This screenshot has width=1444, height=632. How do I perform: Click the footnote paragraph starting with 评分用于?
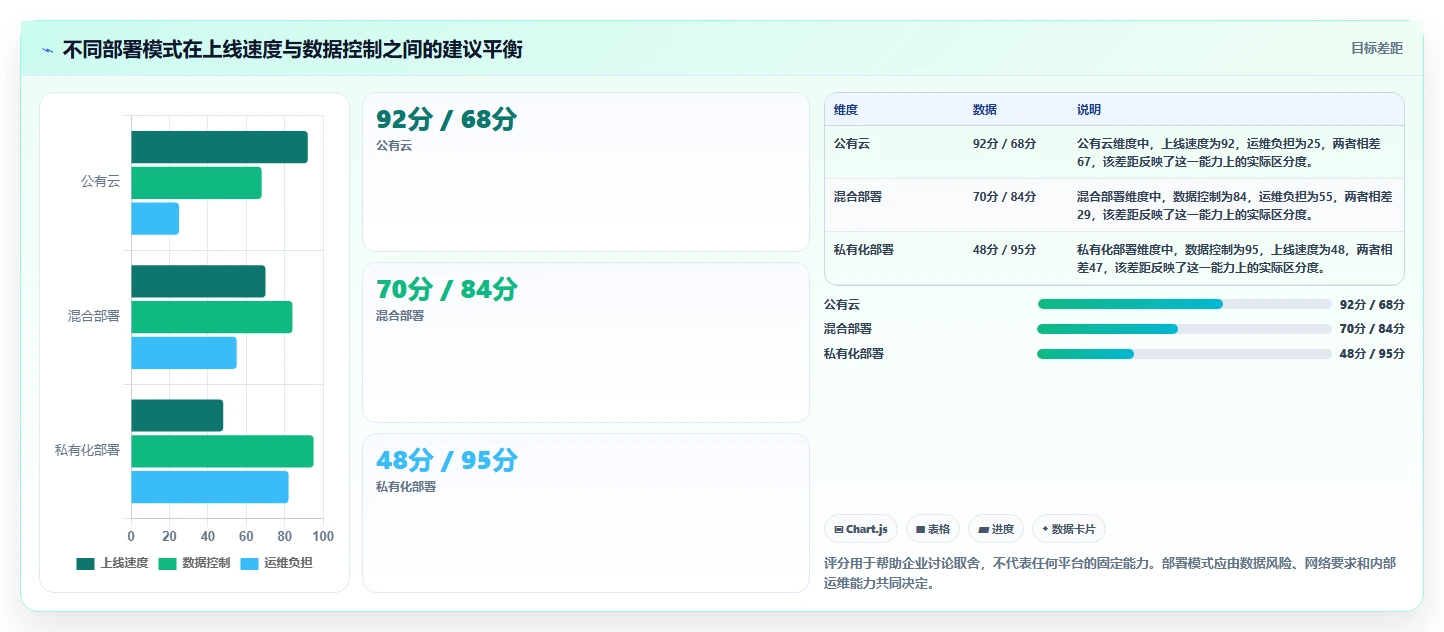1110,573
